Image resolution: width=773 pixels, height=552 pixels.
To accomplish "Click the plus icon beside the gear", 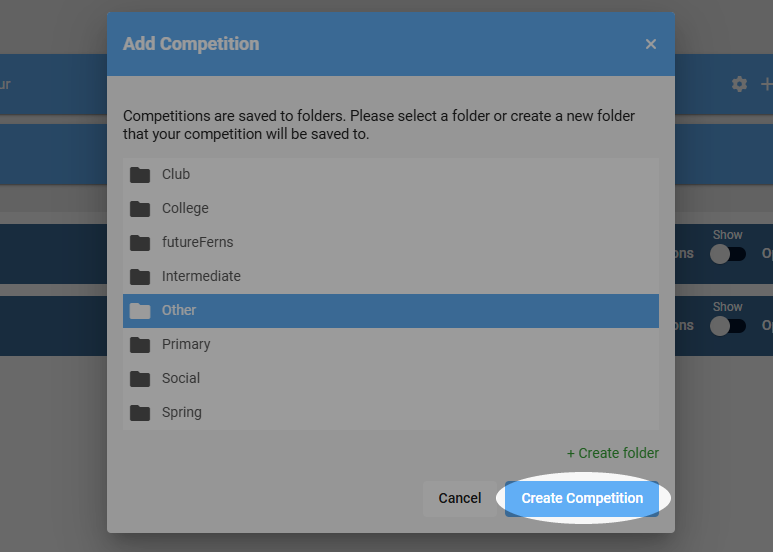I will (x=767, y=84).
